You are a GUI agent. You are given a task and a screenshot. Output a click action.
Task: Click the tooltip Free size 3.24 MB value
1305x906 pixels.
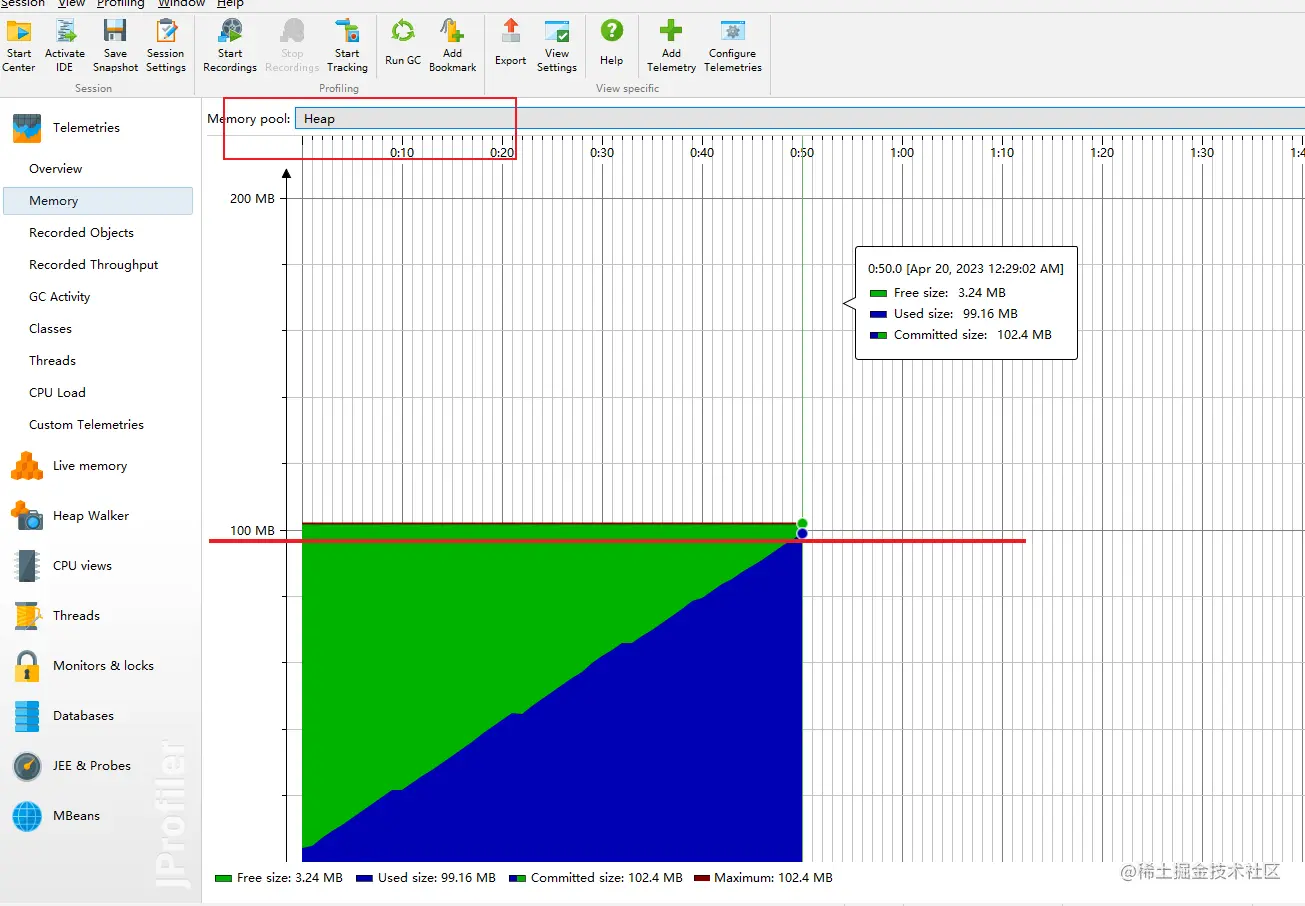point(982,293)
